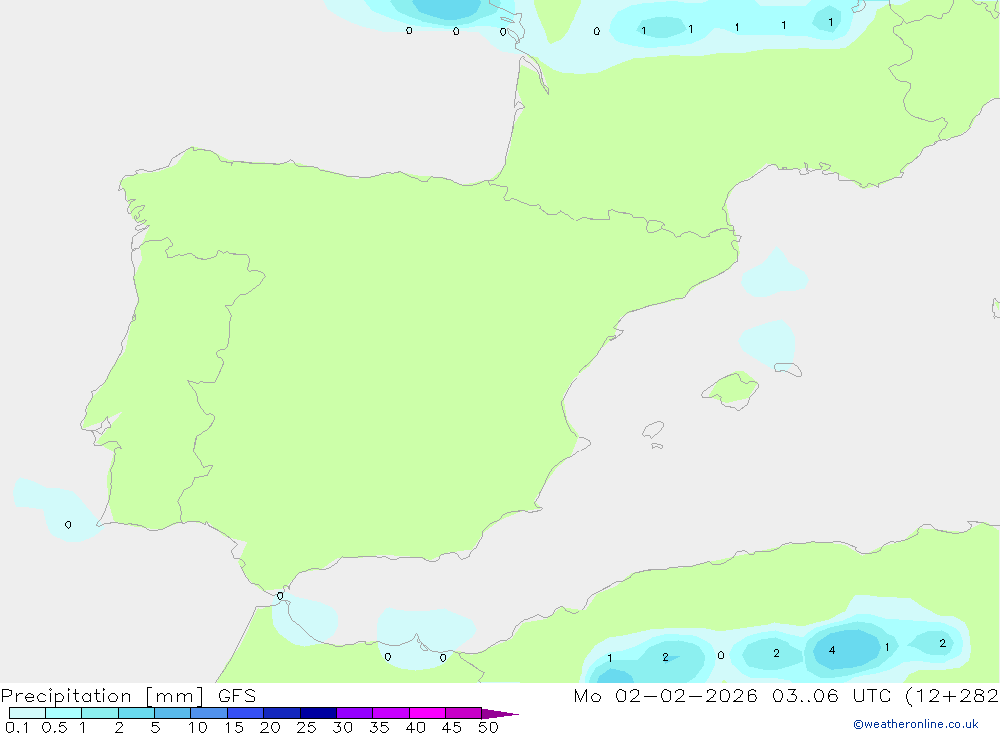Choose the 2–5 mm sky blue legend swatch
Viewport: 1000px width, 733px height.
click(x=136, y=713)
